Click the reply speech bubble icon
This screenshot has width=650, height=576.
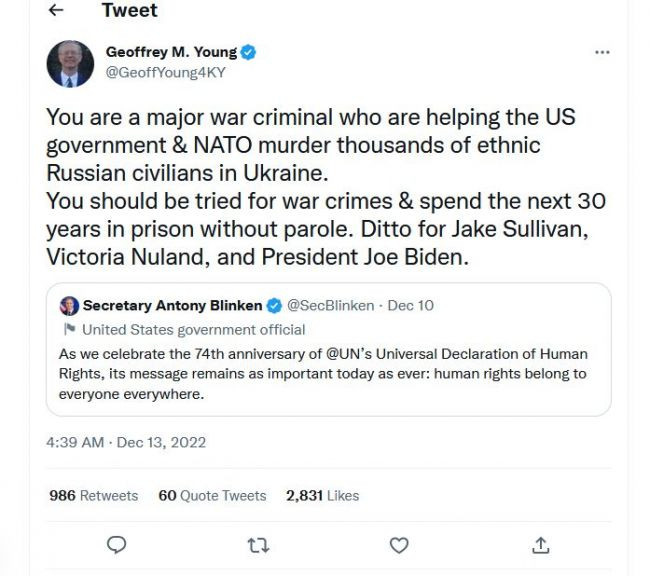(117, 545)
